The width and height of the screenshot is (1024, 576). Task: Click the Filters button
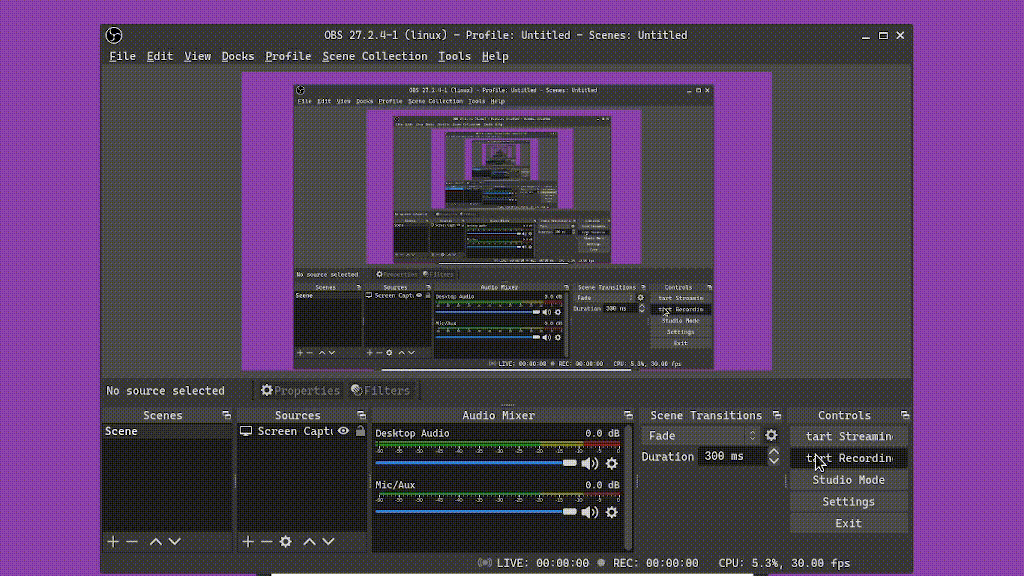click(x=381, y=391)
